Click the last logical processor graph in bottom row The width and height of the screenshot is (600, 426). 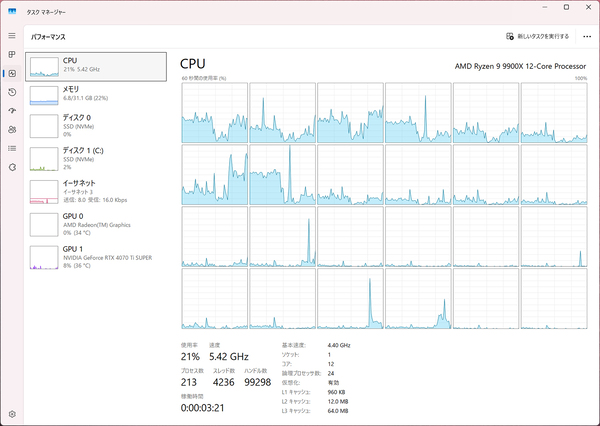click(554, 299)
